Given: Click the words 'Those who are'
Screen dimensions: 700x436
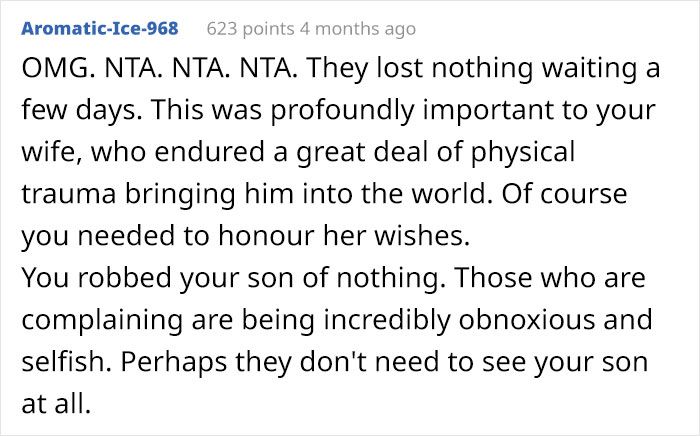Looking at the screenshot, I should pyautogui.click(x=550, y=278).
